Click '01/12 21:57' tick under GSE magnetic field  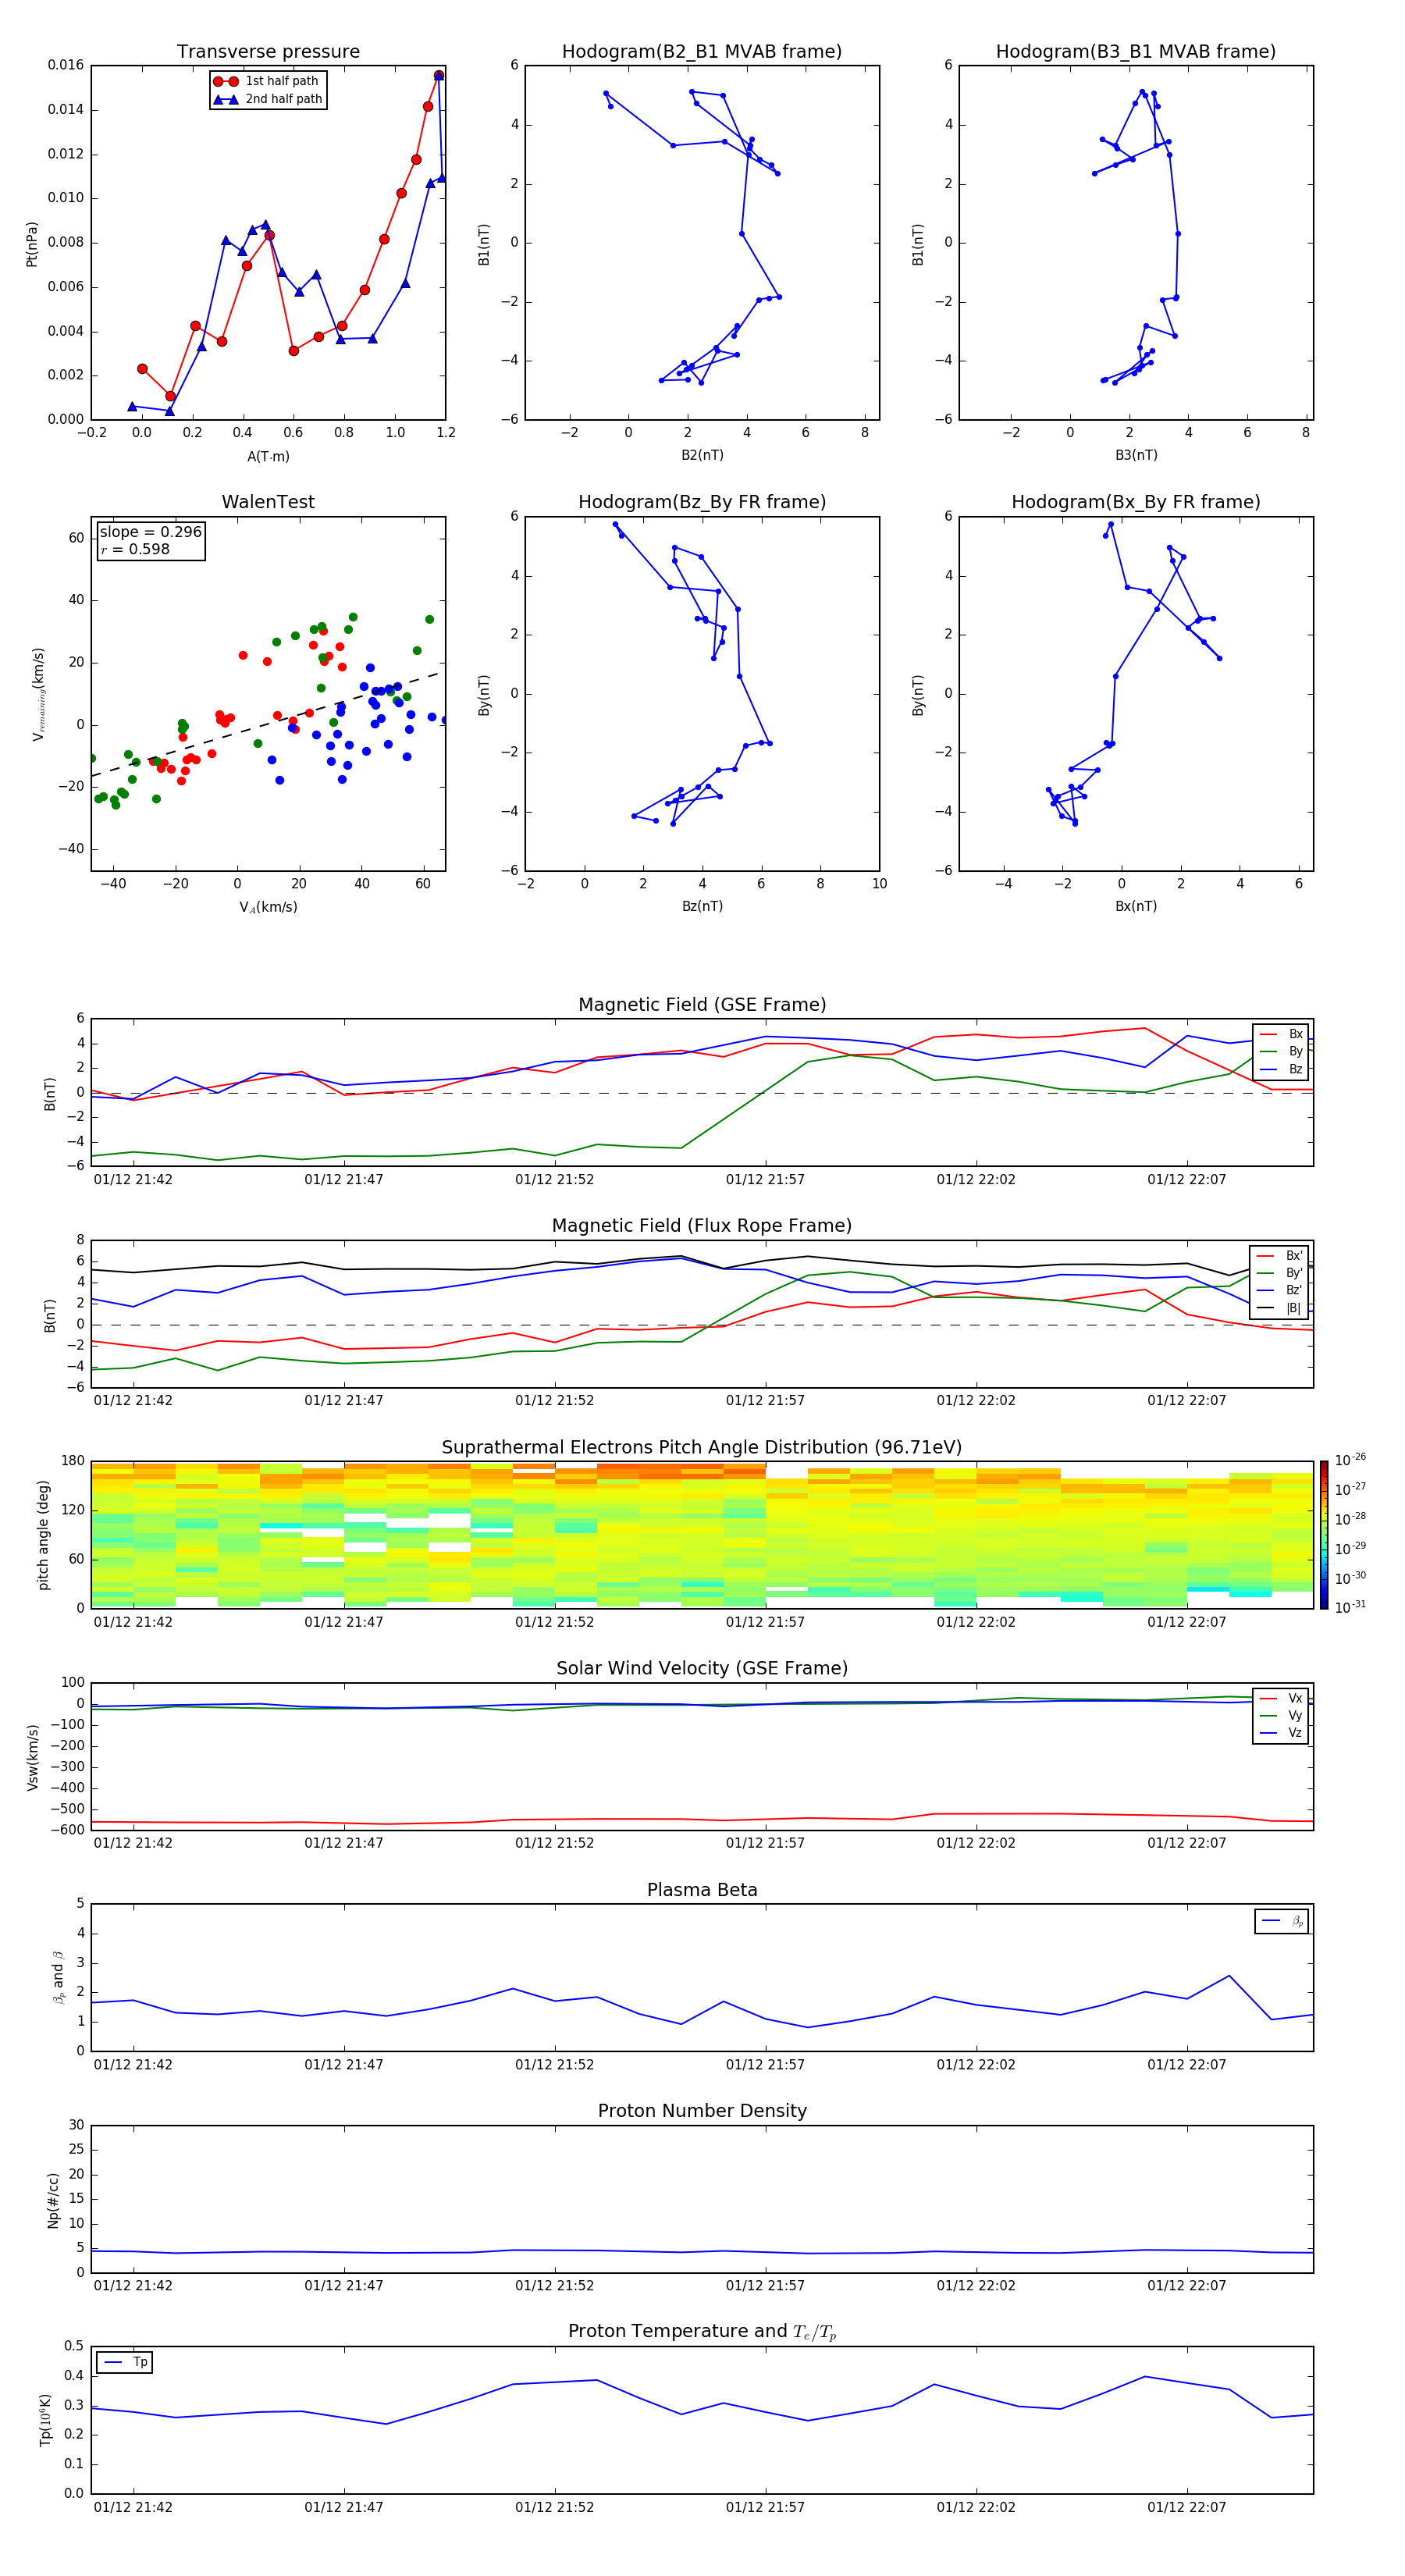coord(765,1180)
